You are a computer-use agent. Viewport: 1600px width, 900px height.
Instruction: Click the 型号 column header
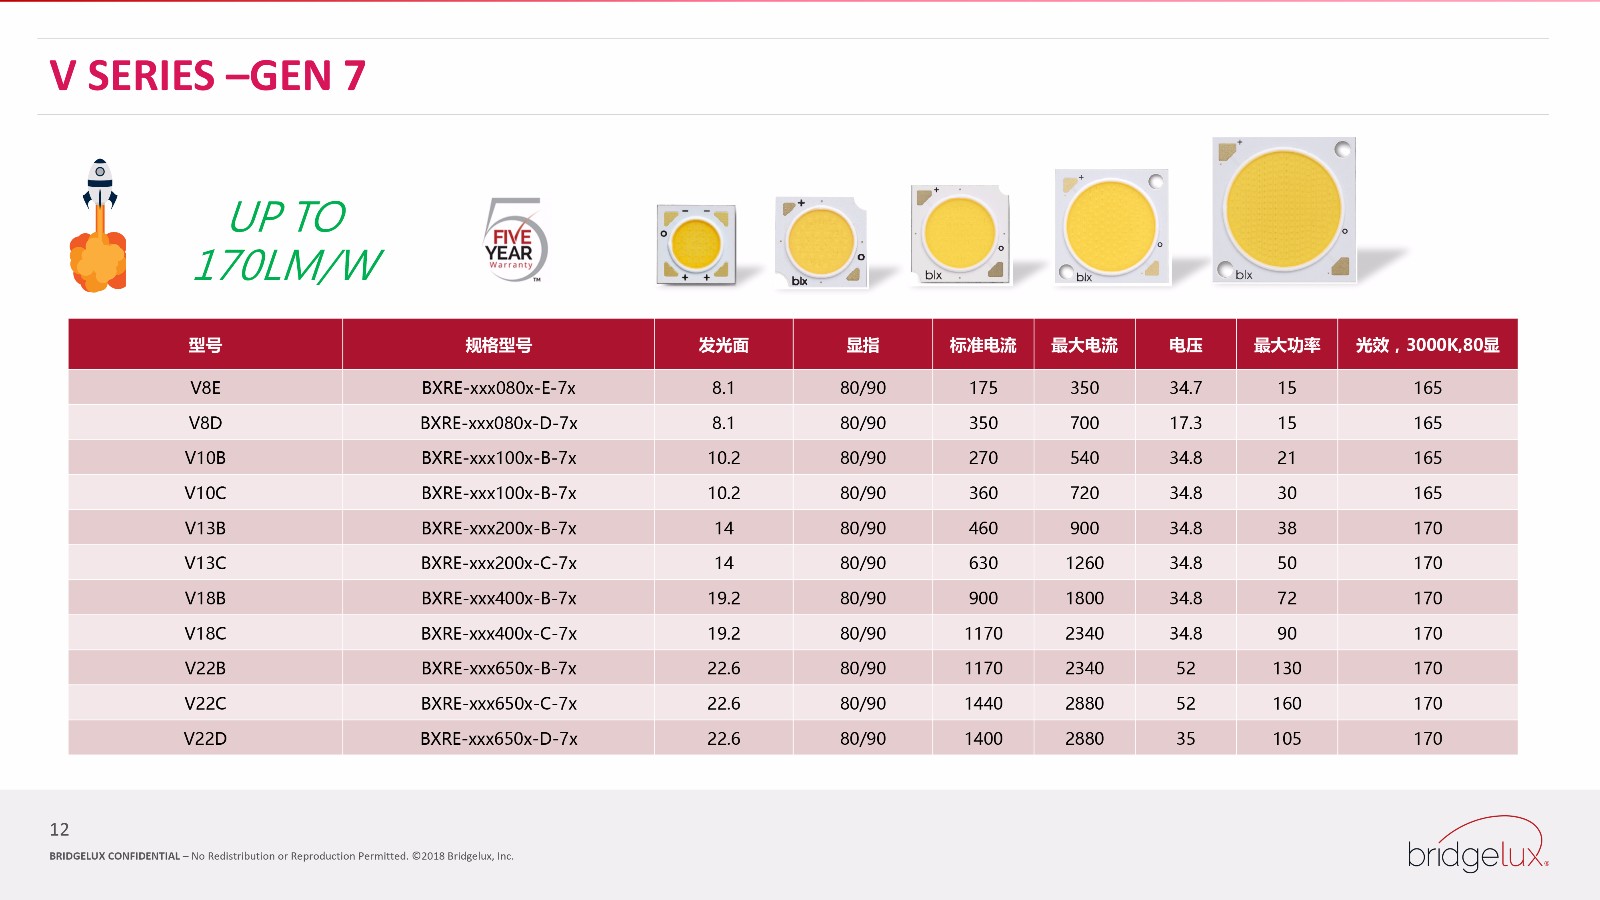205,345
